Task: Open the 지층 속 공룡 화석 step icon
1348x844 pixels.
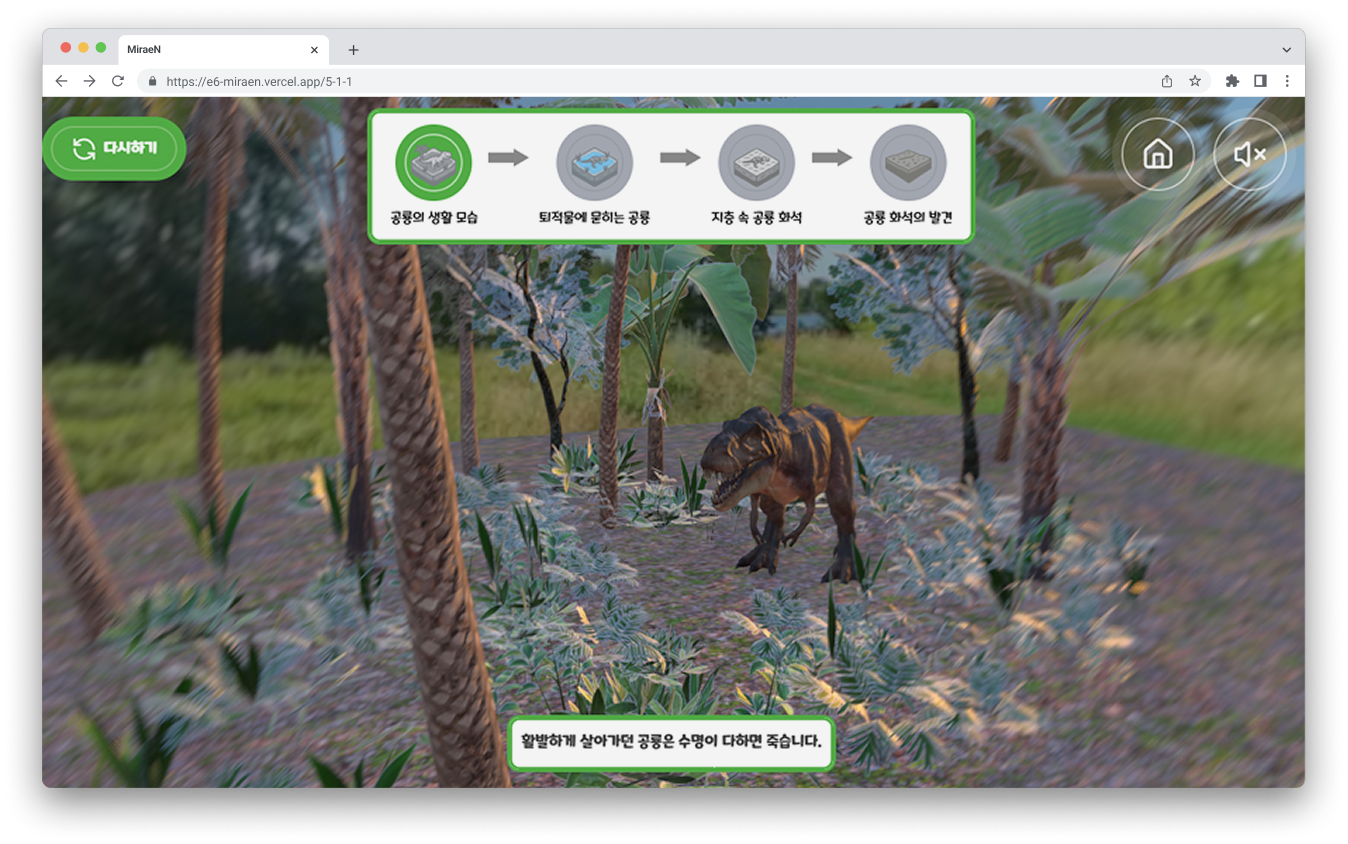Action: (x=756, y=163)
